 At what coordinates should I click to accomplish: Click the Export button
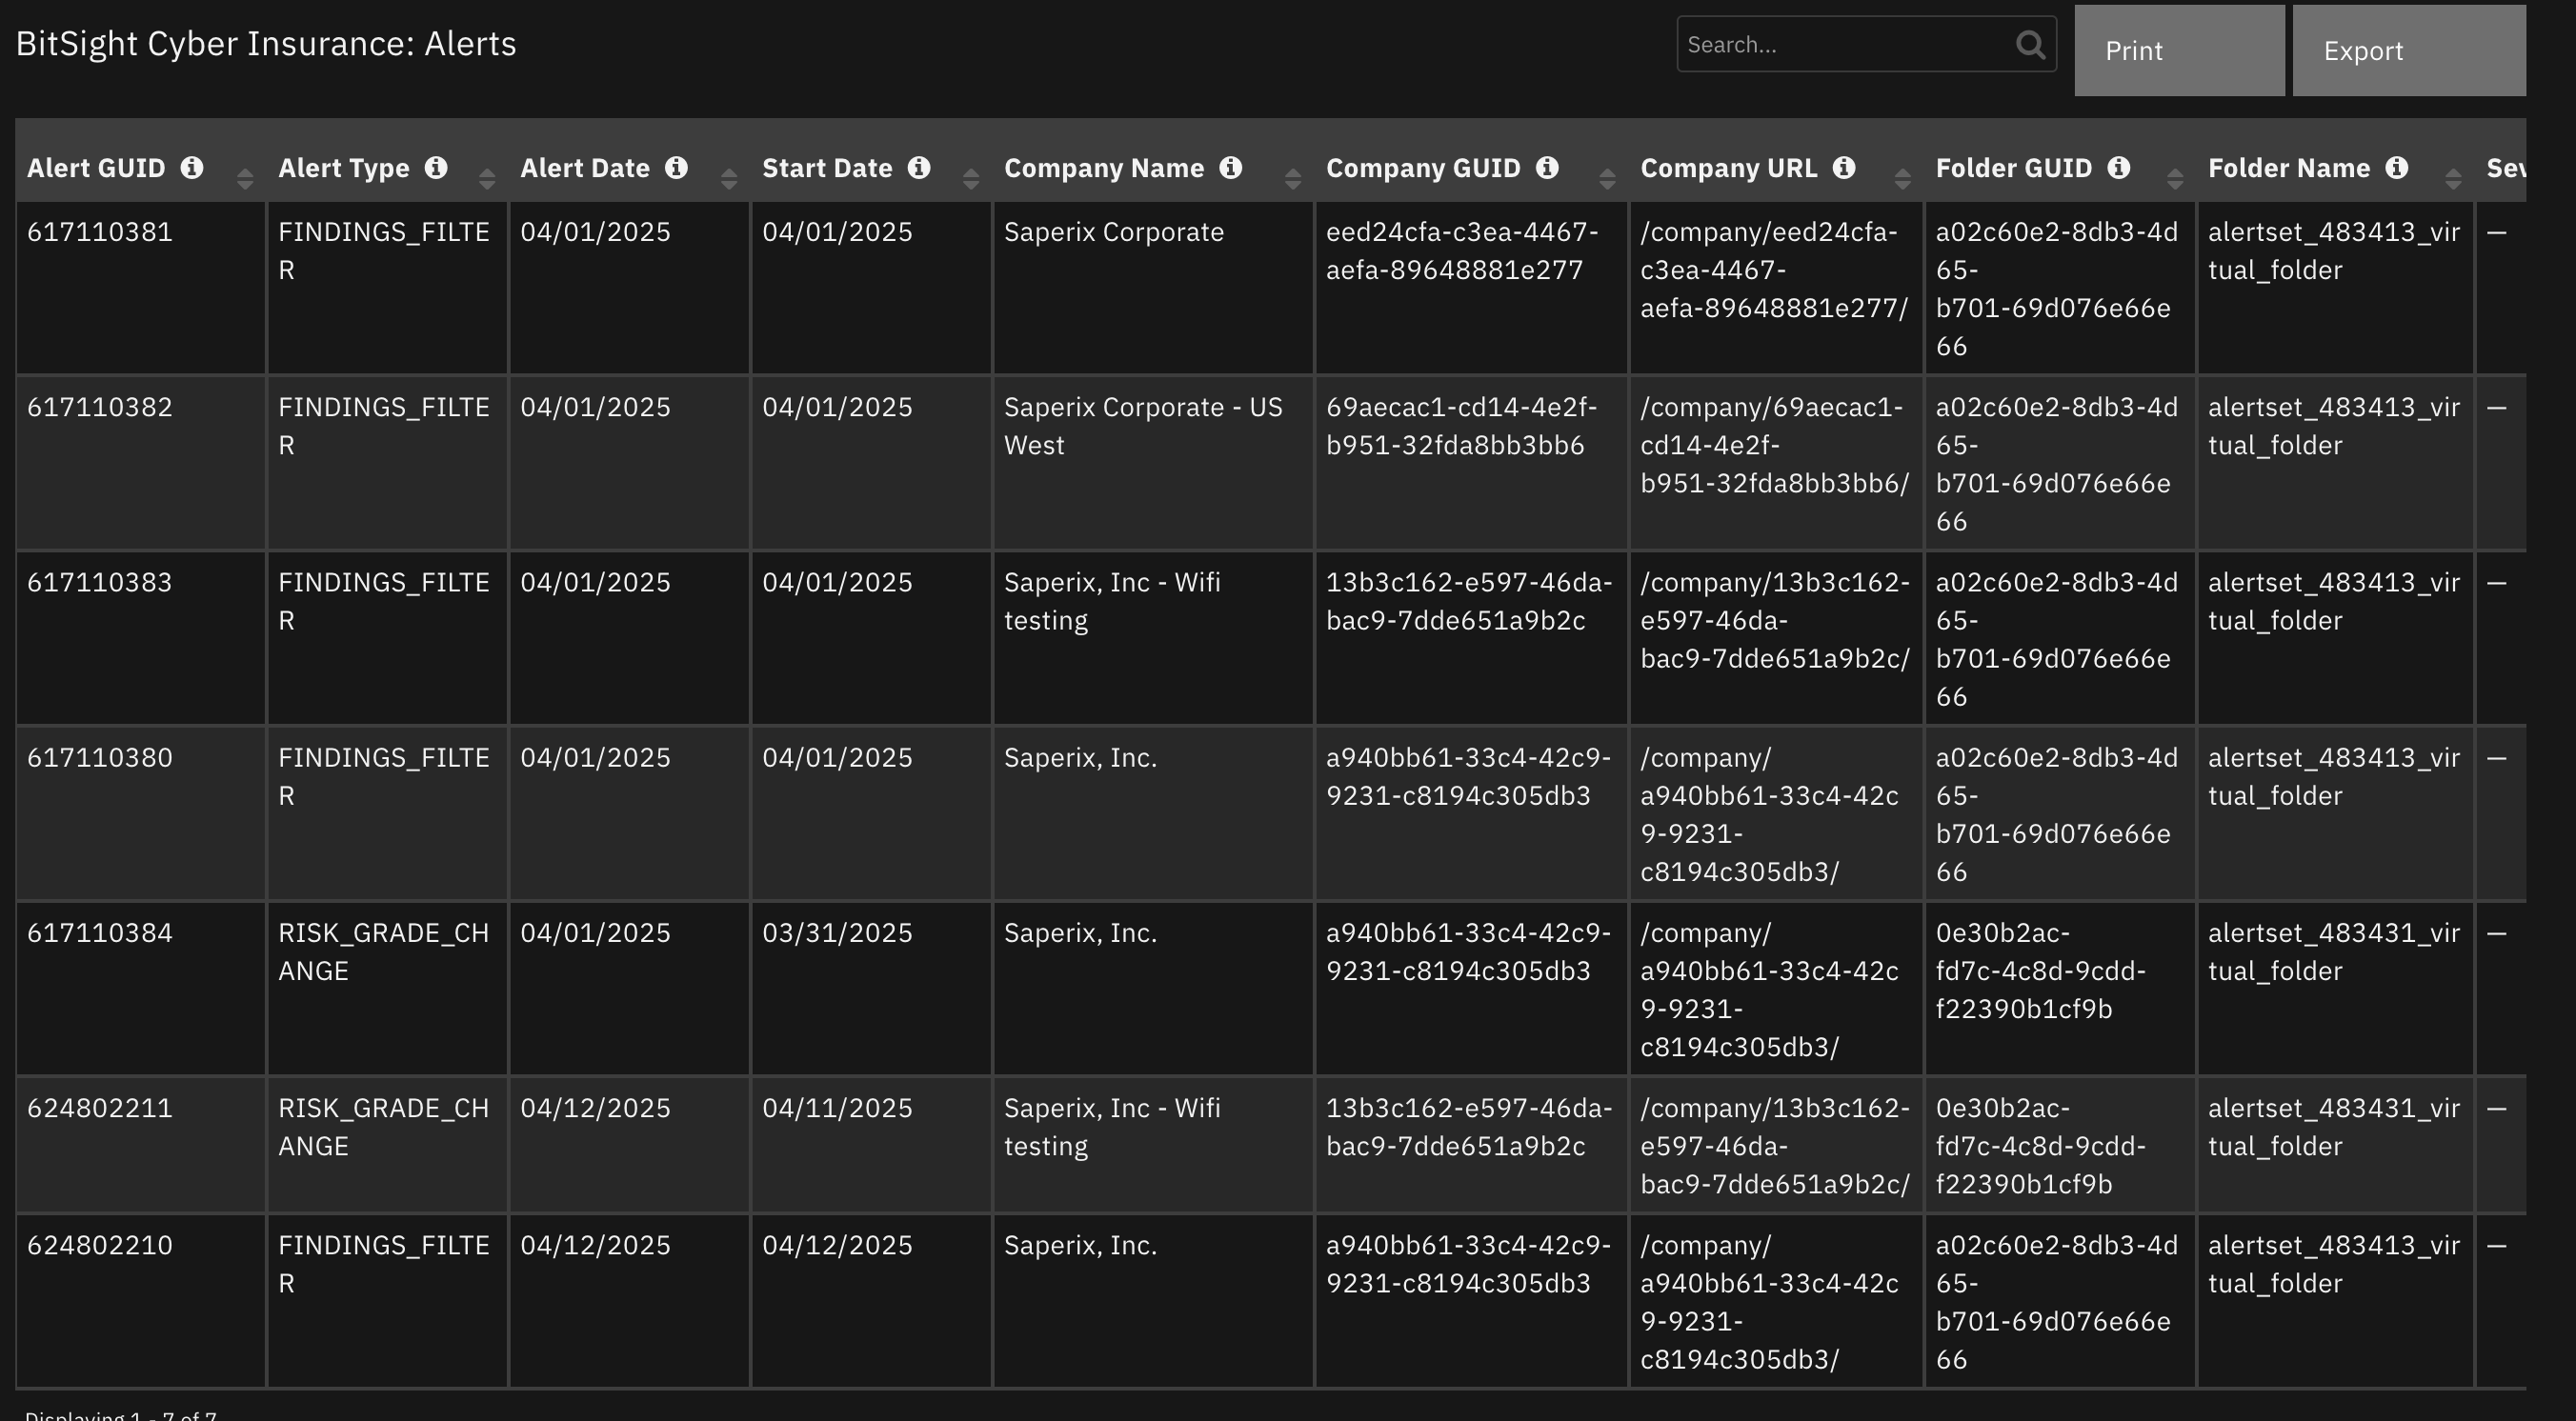click(2409, 51)
